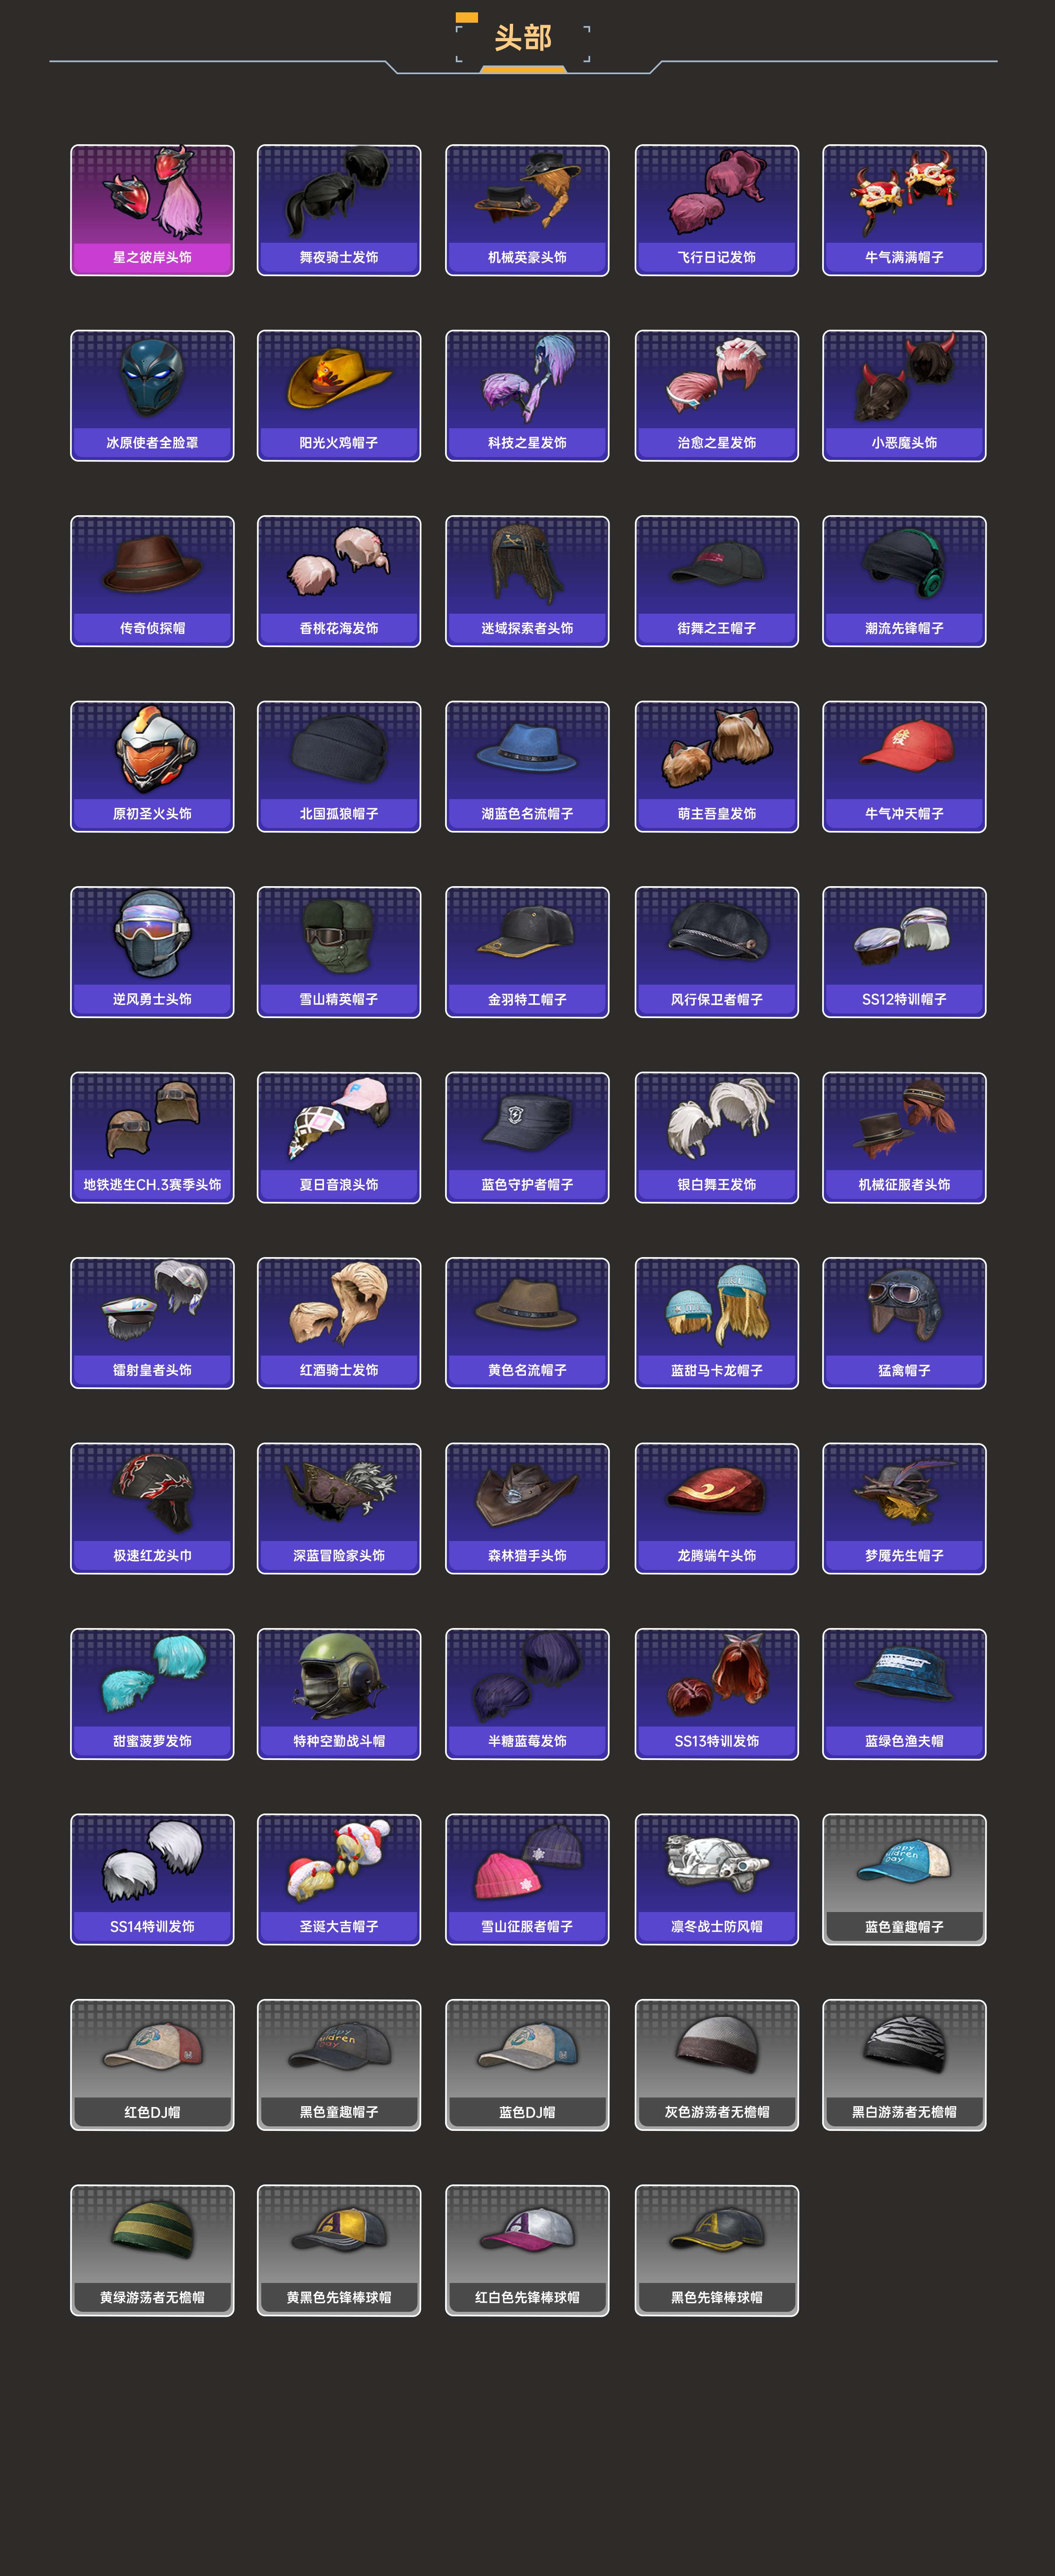Click the 黑色先锋棒球帽 card

tap(717, 2251)
